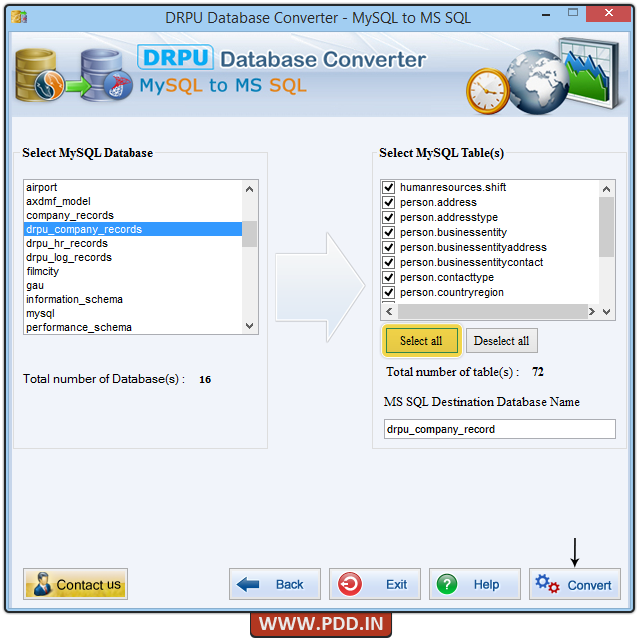
Task: Select the filmcity database
Action: click(133, 271)
